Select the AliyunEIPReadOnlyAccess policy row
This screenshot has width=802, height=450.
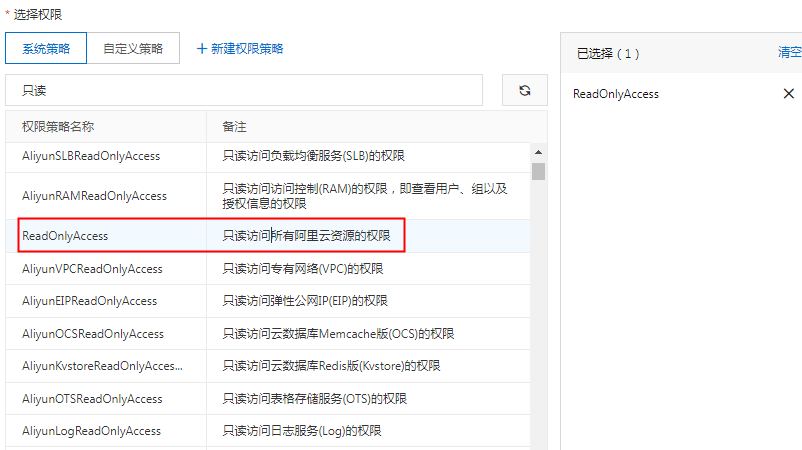[268, 301]
